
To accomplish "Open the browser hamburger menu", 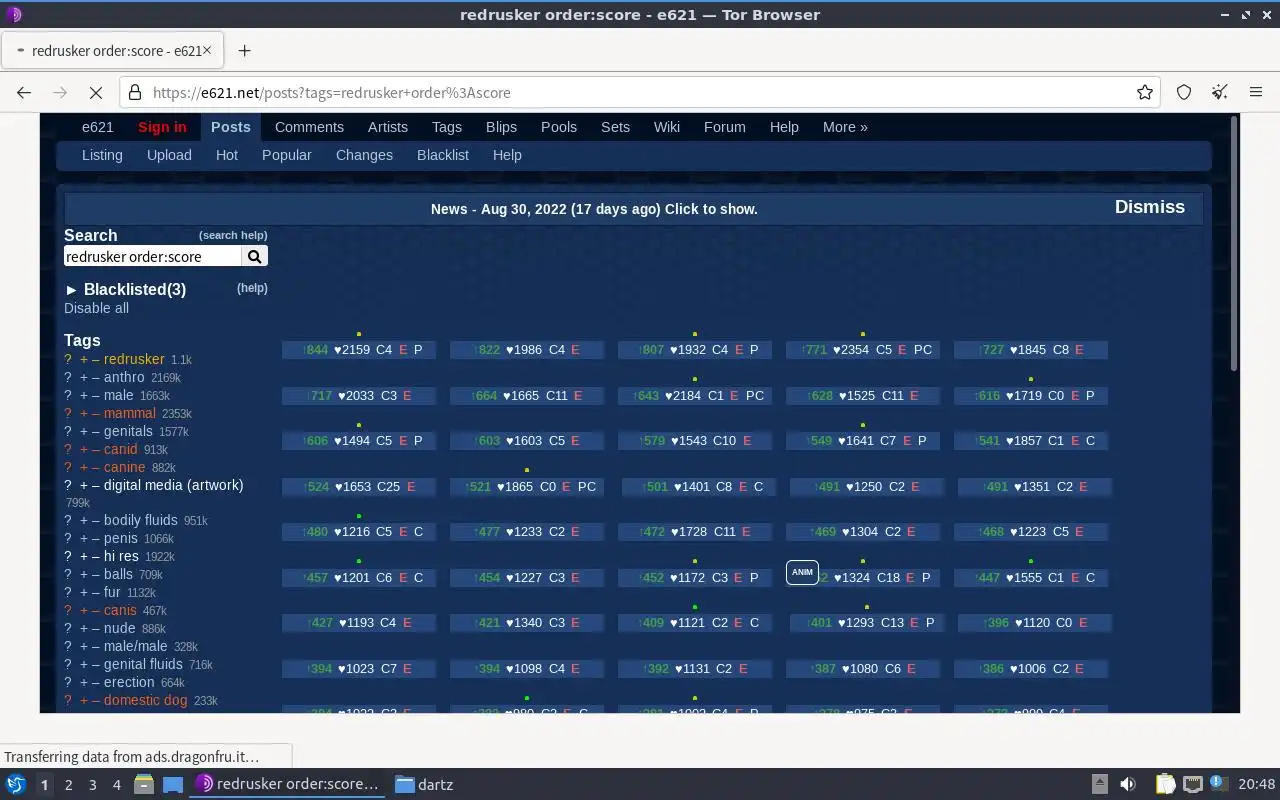I will point(1256,92).
